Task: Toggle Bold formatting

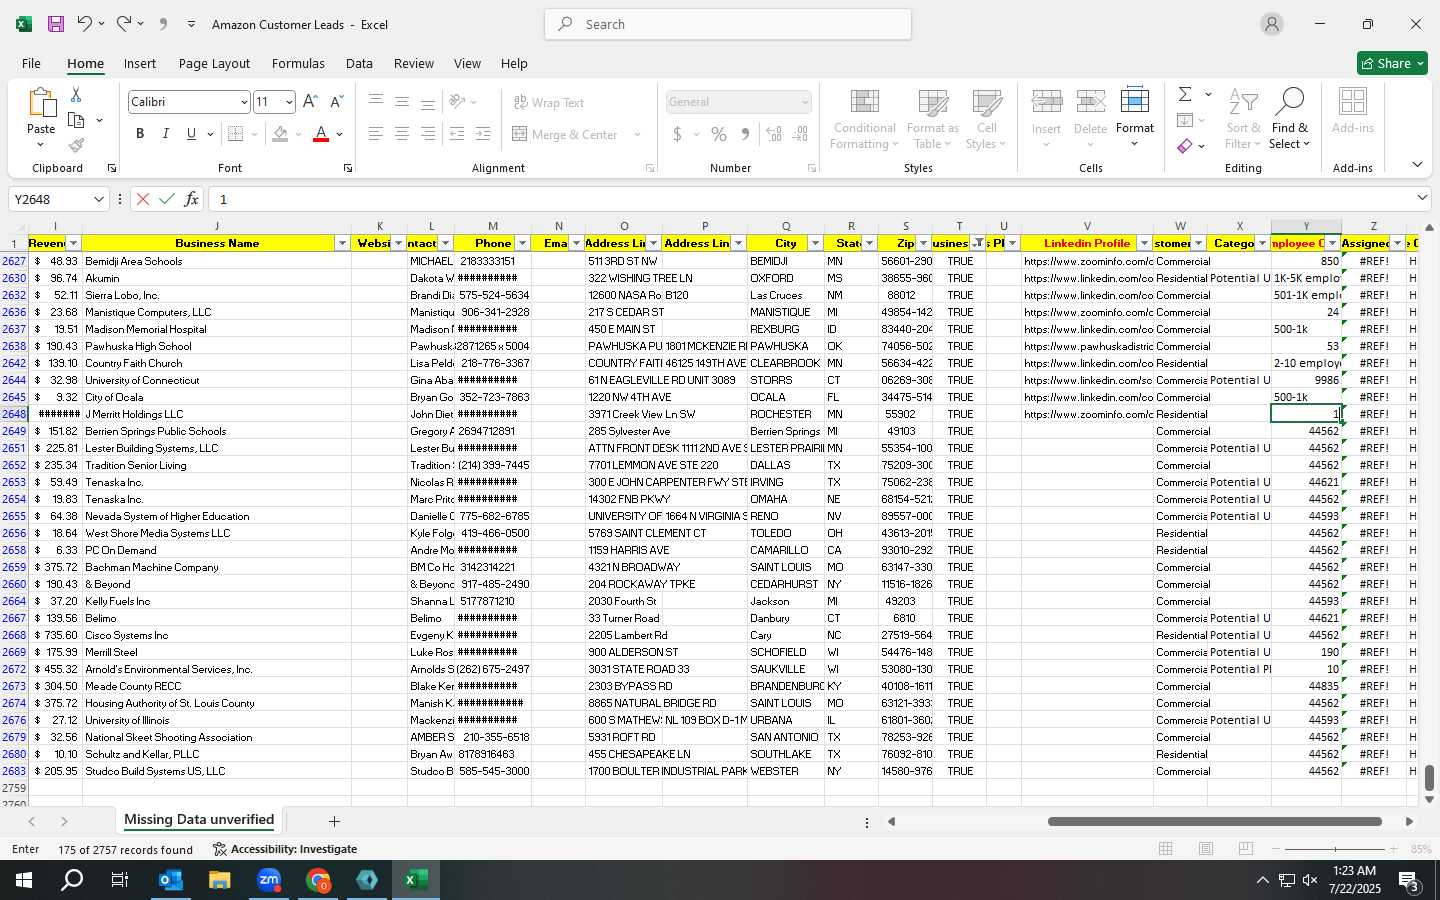Action: [x=140, y=134]
